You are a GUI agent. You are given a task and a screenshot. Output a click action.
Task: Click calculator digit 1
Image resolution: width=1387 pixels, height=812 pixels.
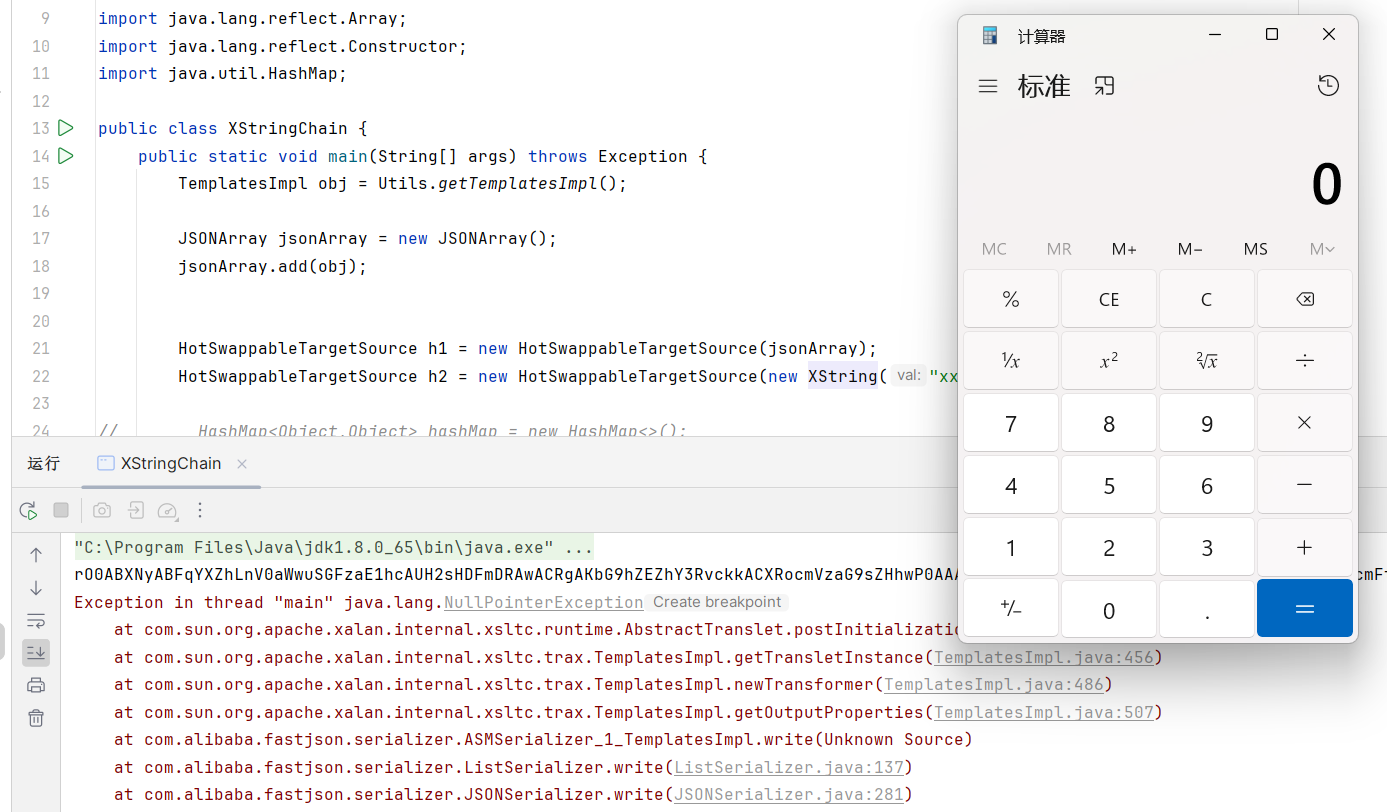click(1011, 548)
